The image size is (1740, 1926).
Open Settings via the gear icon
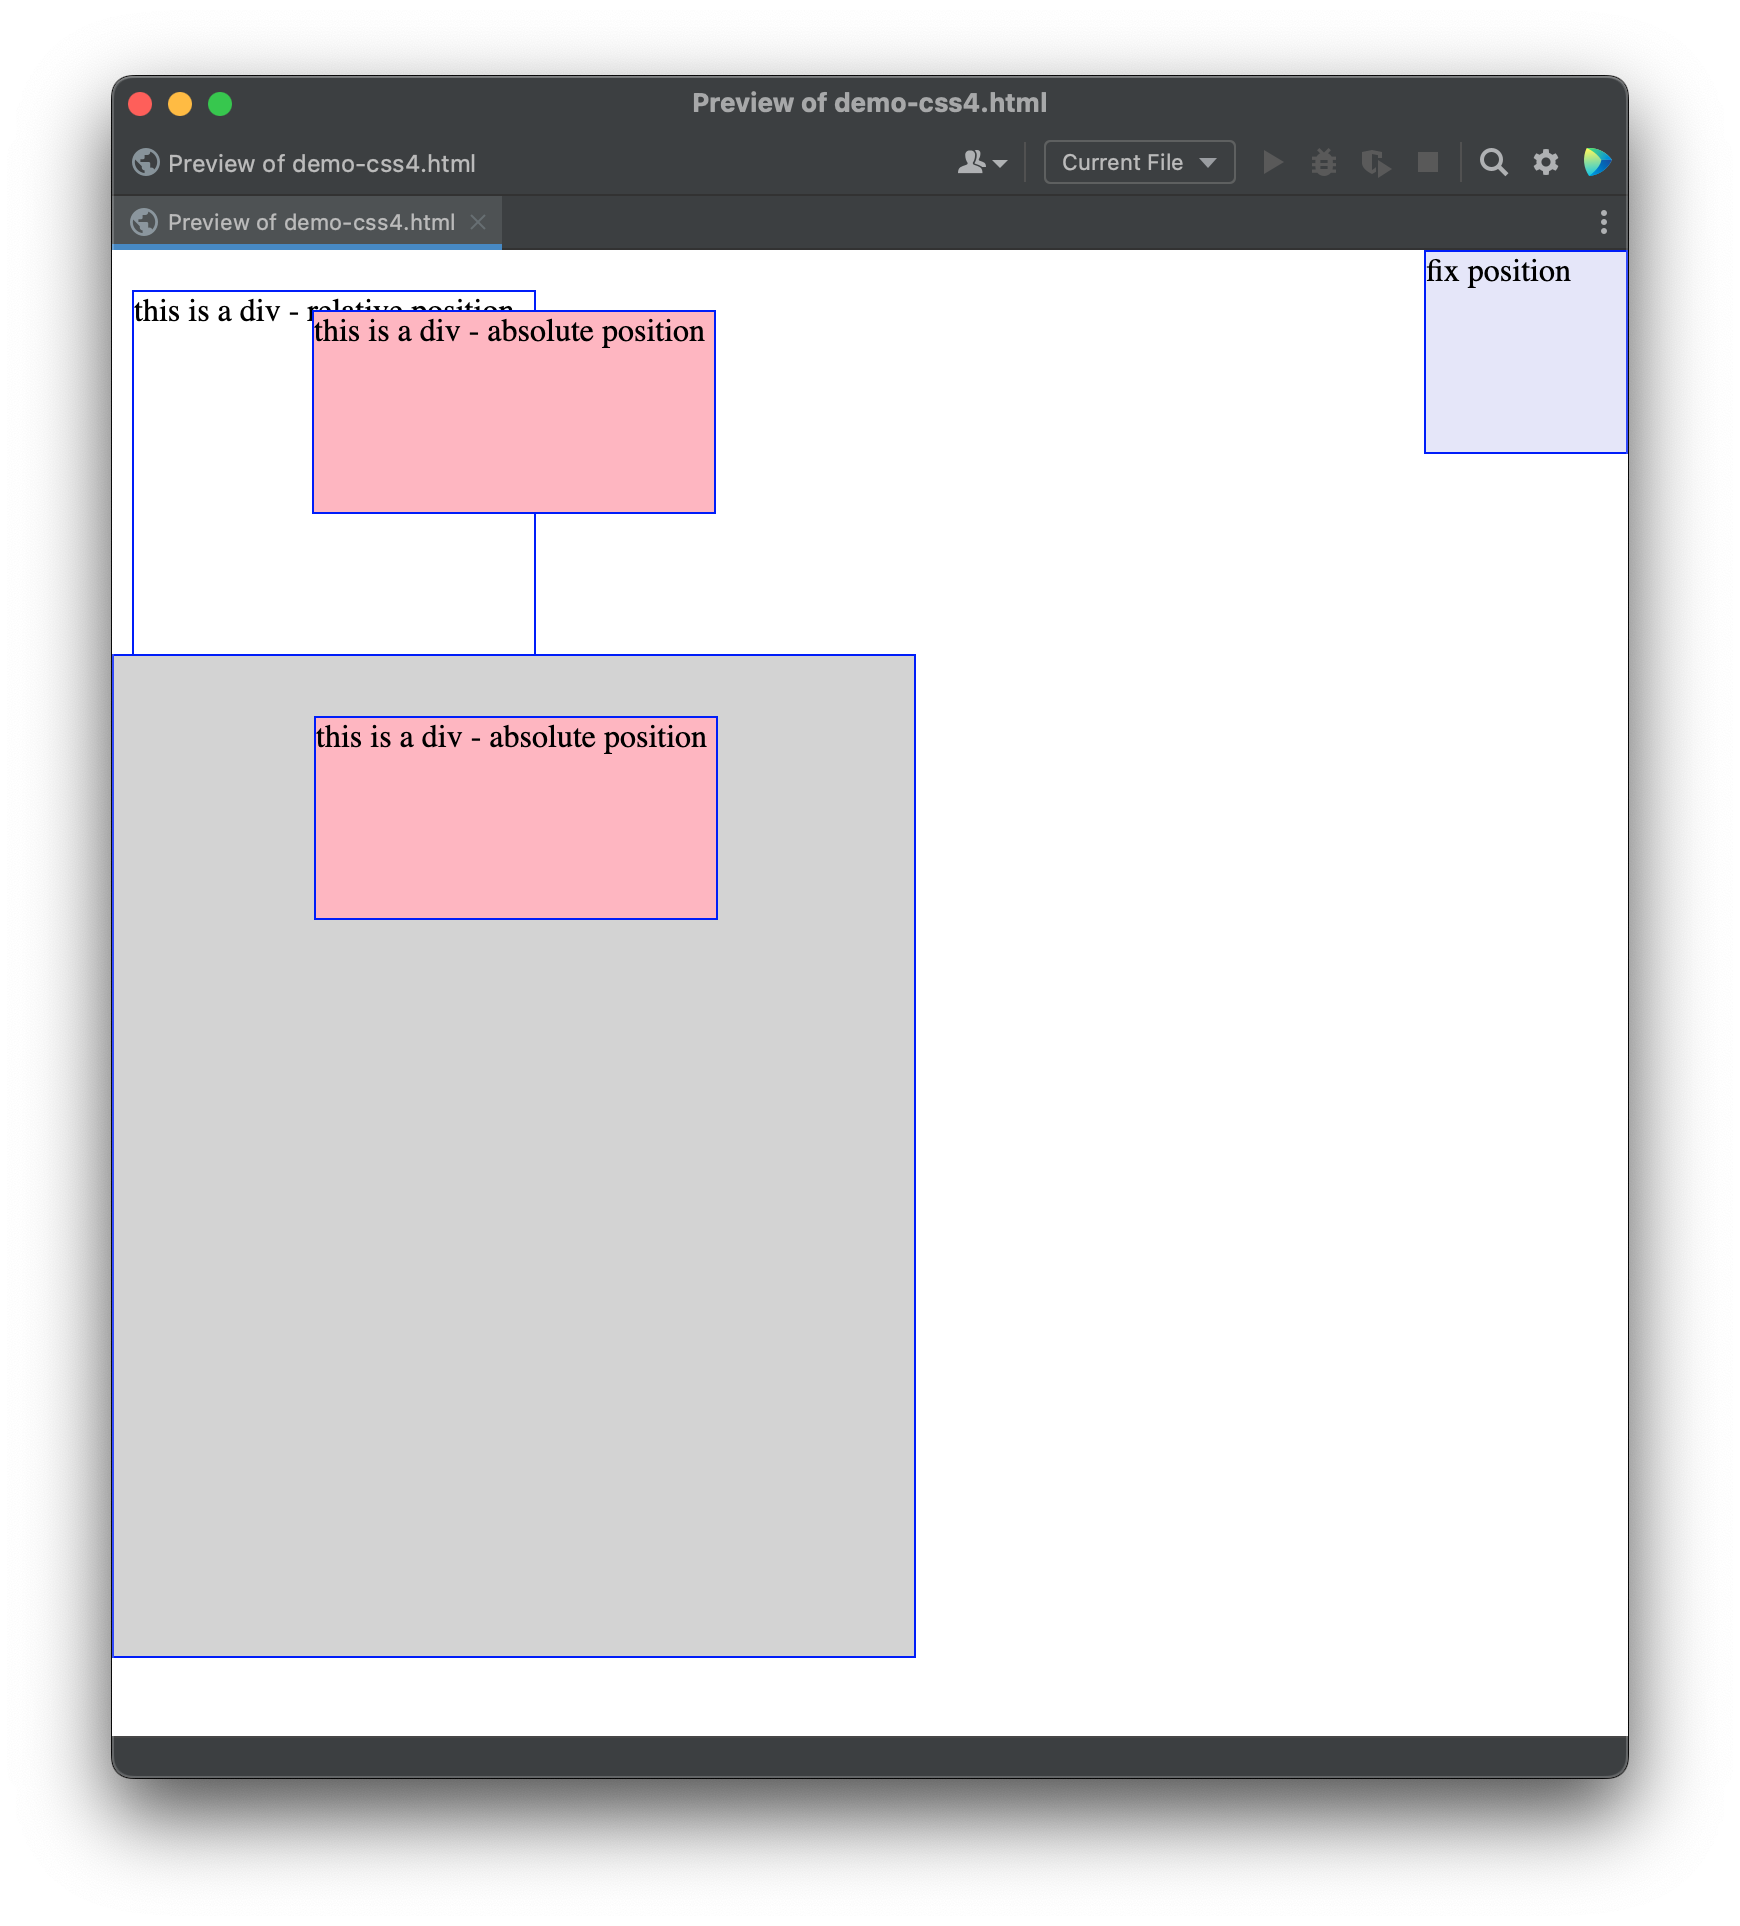coord(1544,162)
